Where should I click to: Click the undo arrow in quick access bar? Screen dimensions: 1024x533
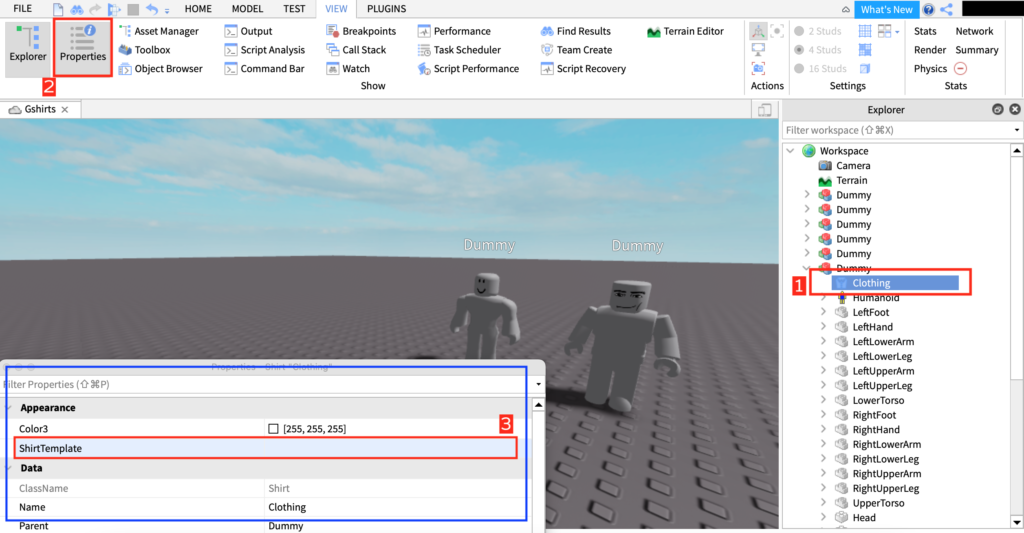point(152,9)
